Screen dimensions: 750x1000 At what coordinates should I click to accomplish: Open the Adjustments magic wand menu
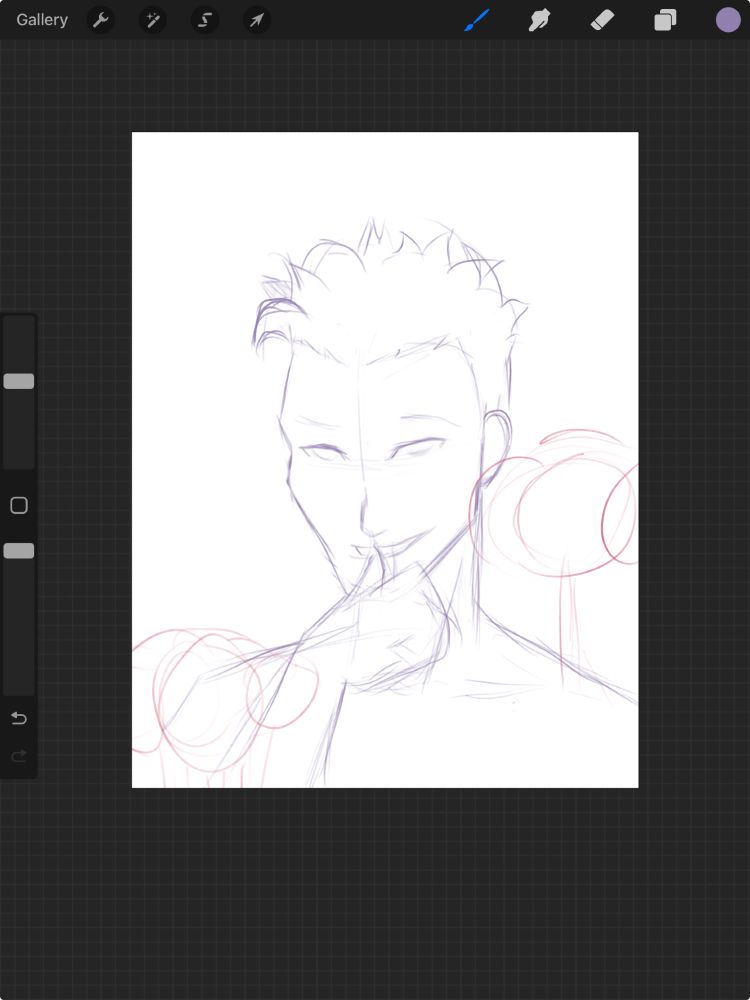(x=152, y=20)
